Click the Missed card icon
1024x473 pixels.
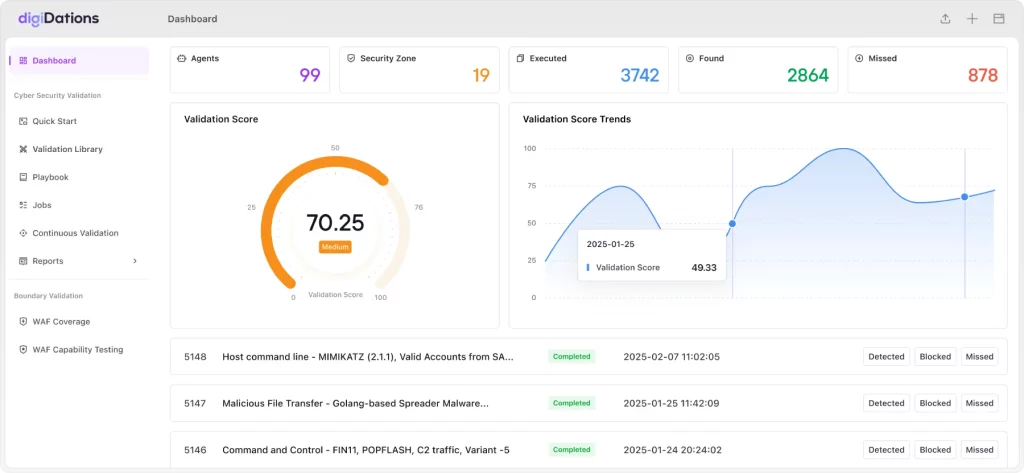859,58
